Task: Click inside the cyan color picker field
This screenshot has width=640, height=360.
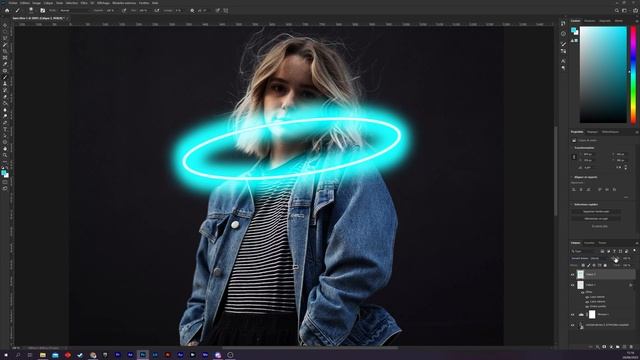Action: click(603, 75)
